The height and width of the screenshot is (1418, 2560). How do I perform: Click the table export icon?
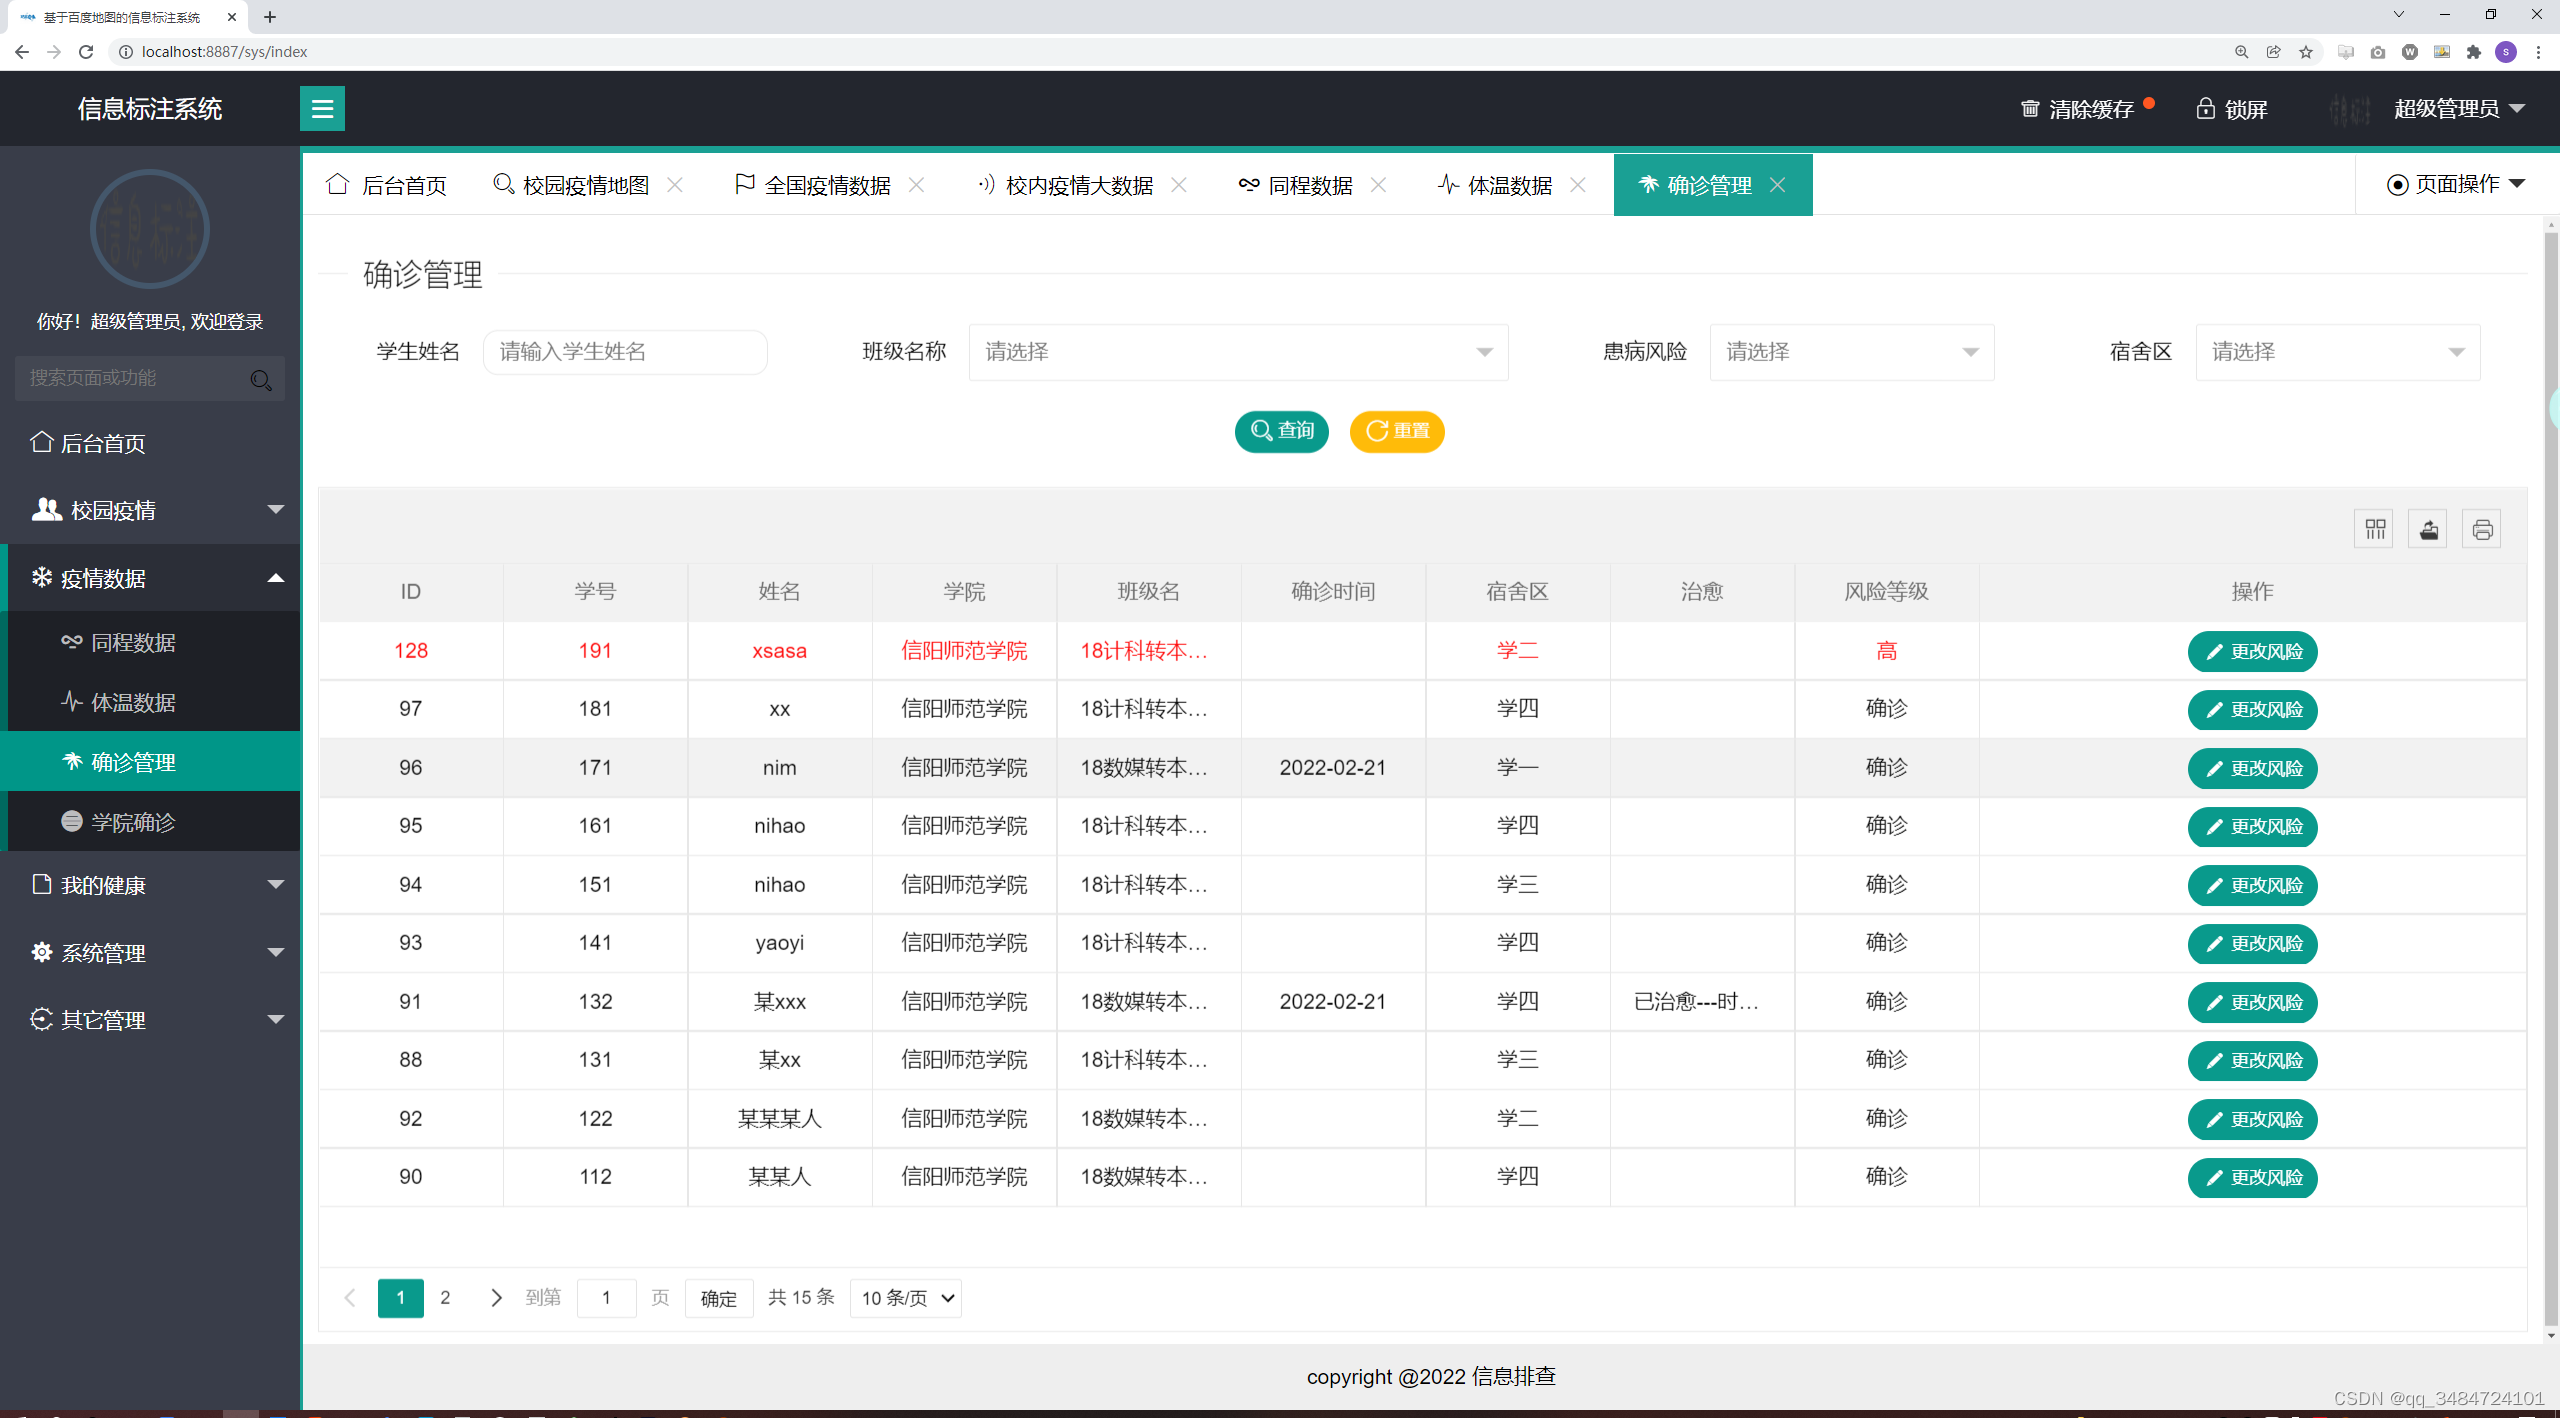pyautogui.click(x=2428, y=529)
